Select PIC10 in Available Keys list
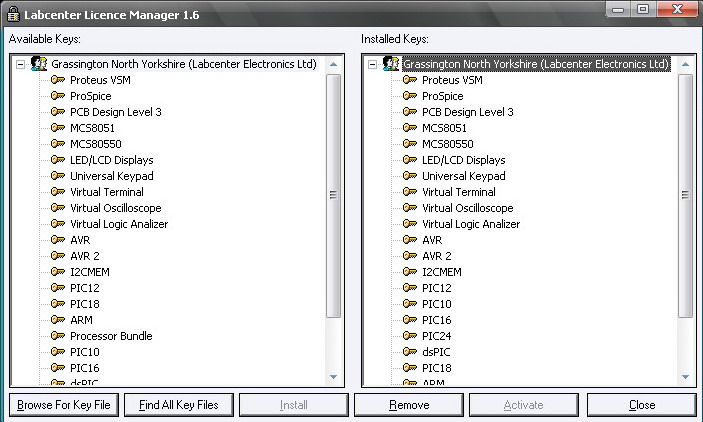This screenshot has height=422, width=703. pos(85,352)
